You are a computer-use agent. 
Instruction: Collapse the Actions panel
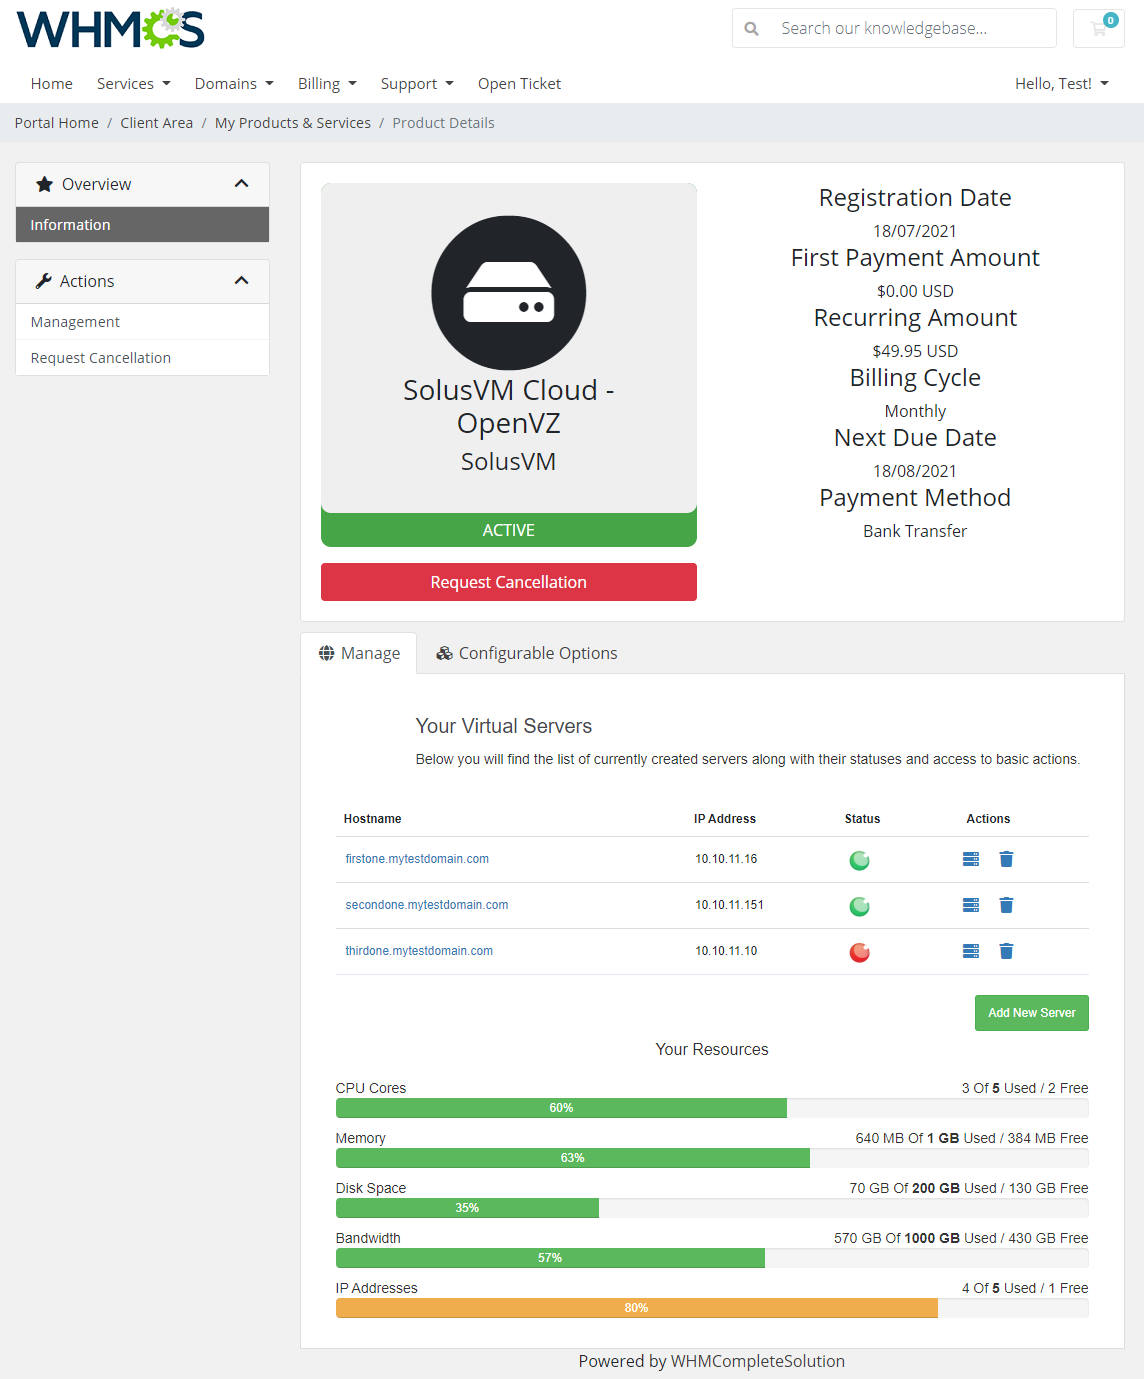click(241, 281)
